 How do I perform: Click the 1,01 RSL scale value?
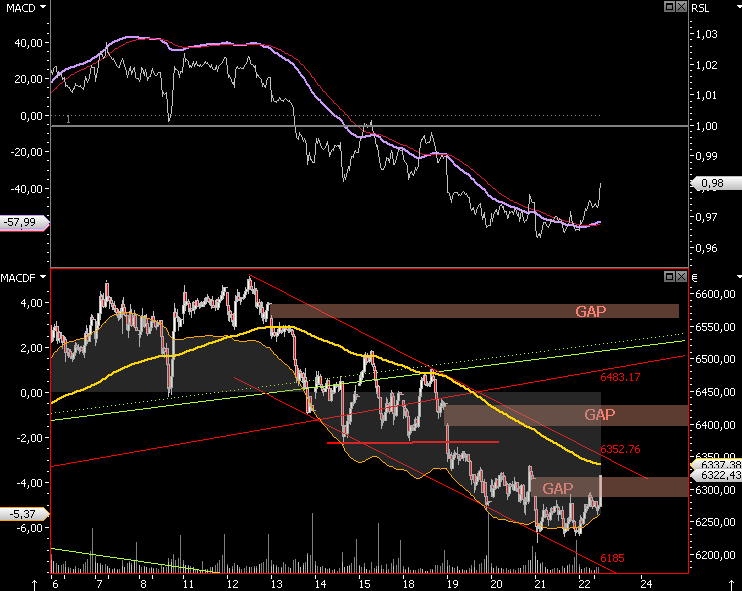pos(707,95)
